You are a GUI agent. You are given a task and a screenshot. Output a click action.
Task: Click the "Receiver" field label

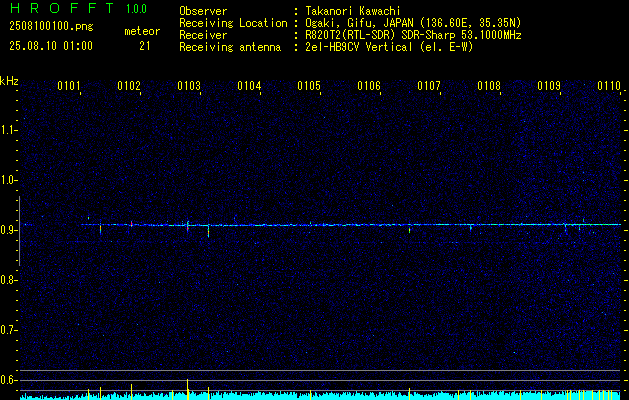pos(203,35)
